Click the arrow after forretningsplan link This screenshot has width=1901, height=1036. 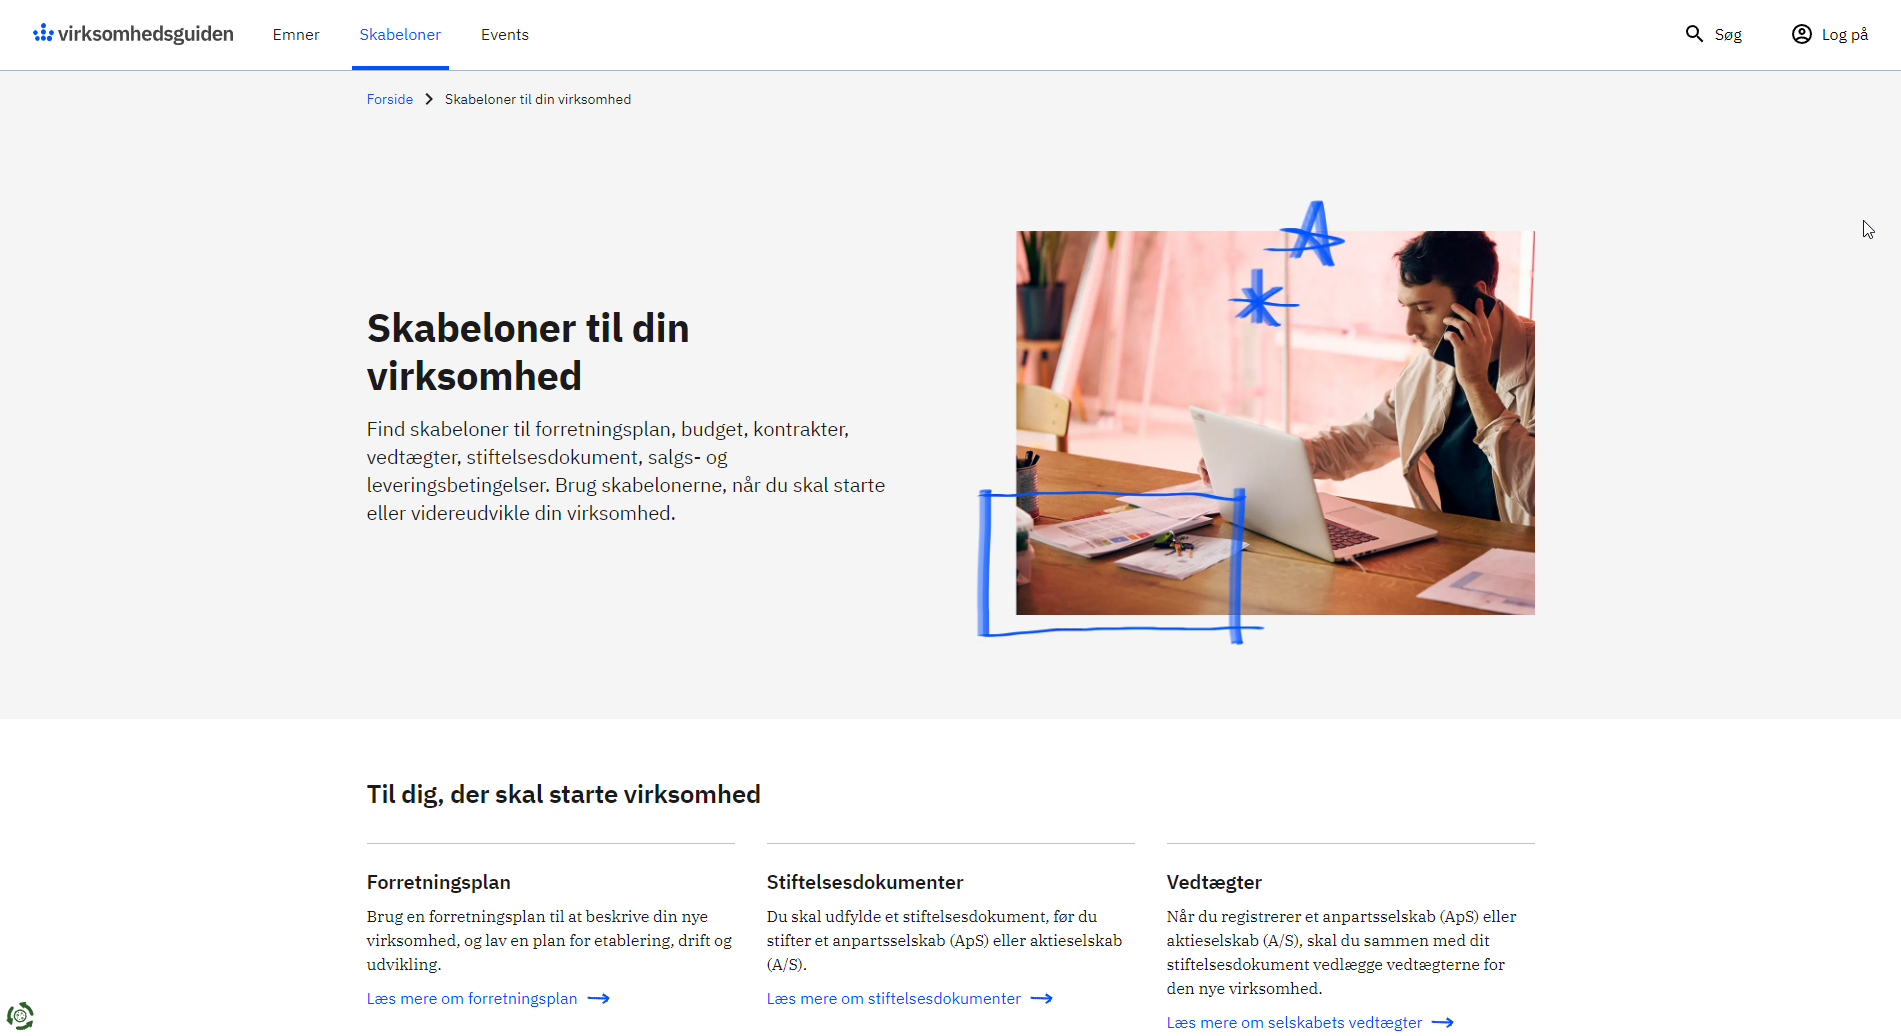tap(599, 999)
